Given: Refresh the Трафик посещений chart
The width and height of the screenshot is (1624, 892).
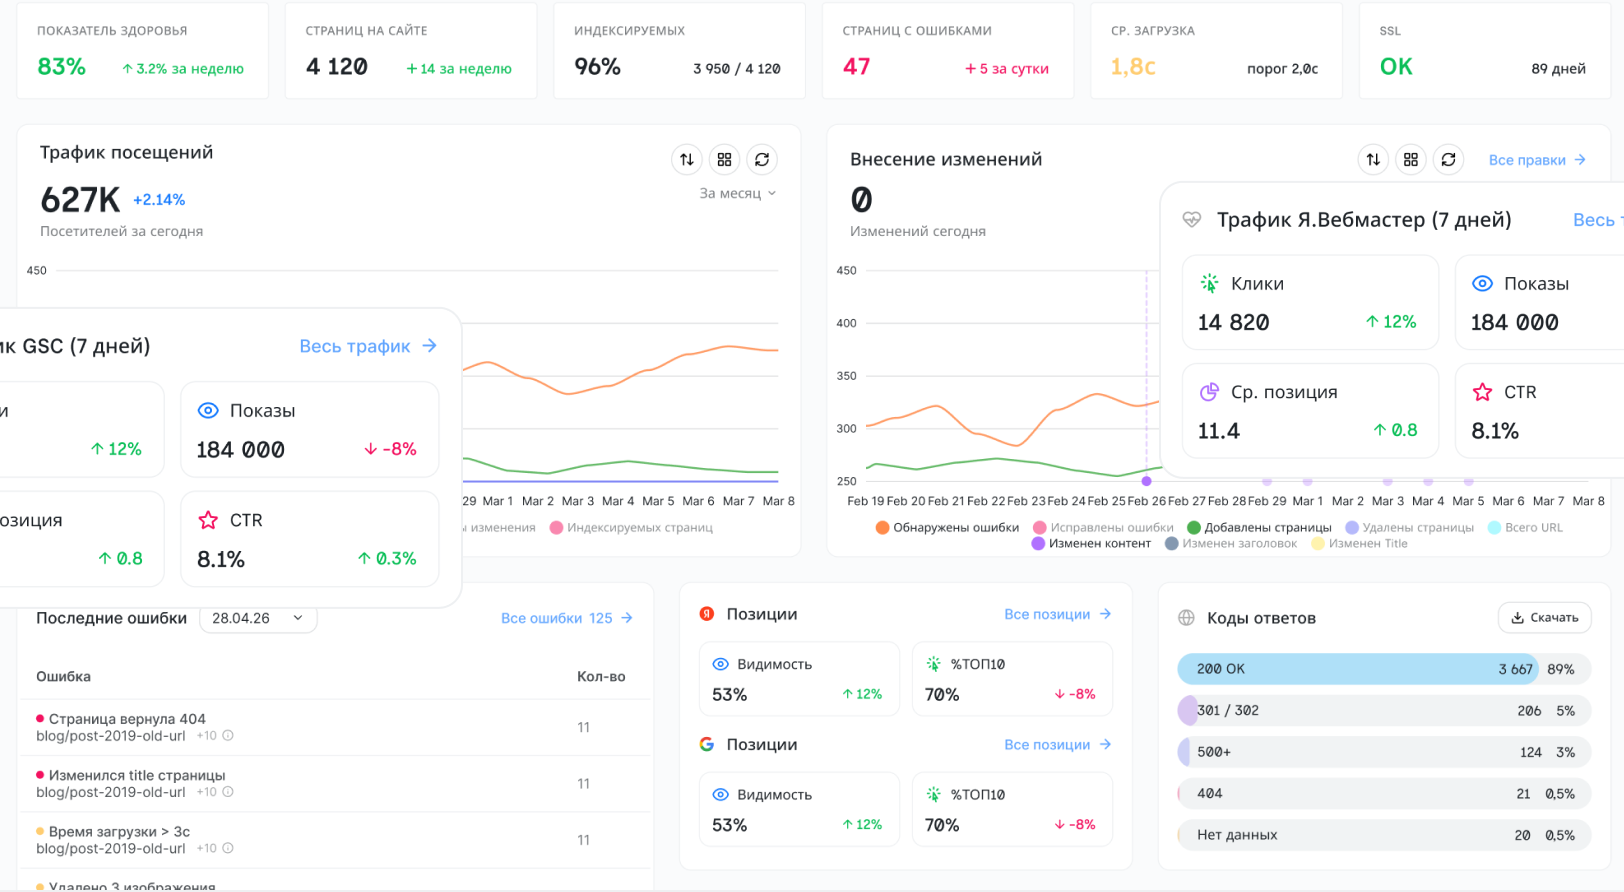Looking at the screenshot, I should pyautogui.click(x=762, y=159).
